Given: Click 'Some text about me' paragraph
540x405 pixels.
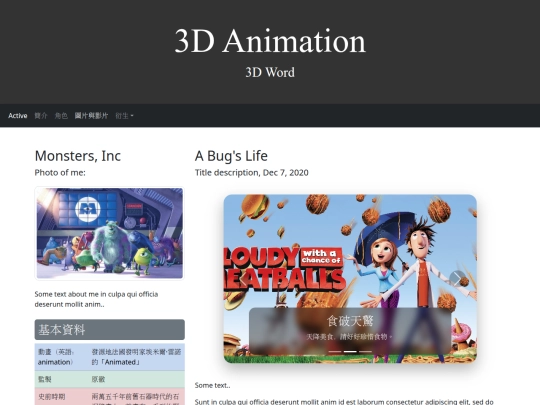Looking at the screenshot, I should pyautogui.click(x=96, y=299).
